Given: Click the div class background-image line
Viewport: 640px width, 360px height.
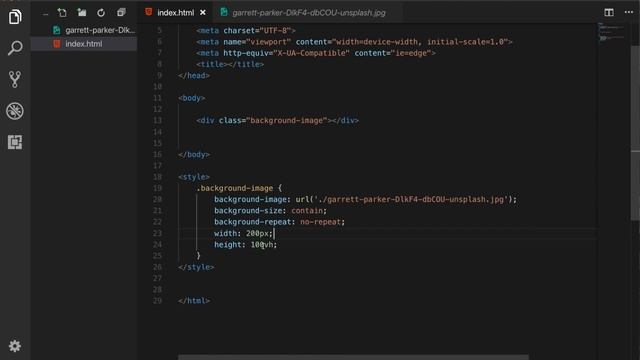Looking at the screenshot, I should click(277, 120).
